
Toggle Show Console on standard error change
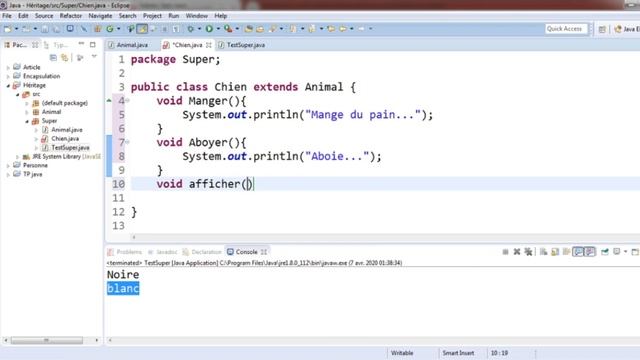(x=590, y=252)
